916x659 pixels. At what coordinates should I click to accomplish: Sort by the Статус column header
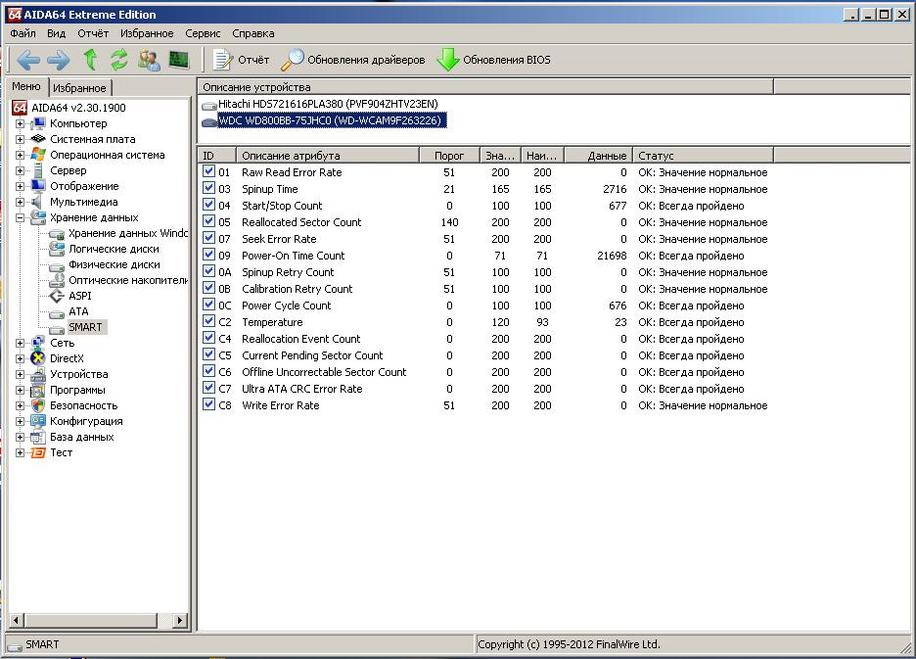coord(703,155)
